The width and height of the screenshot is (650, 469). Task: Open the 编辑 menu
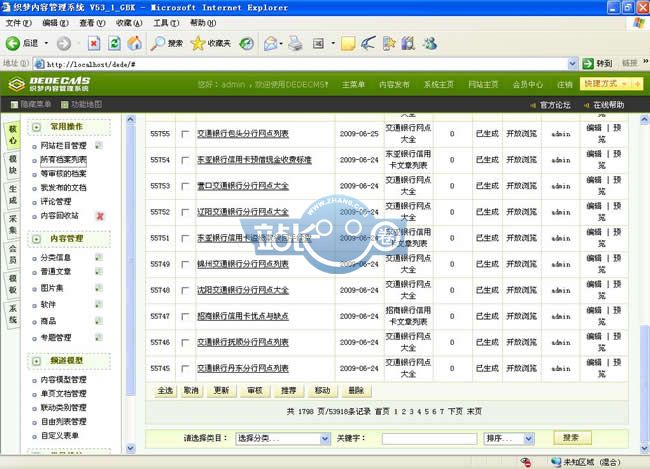[55, 23]
